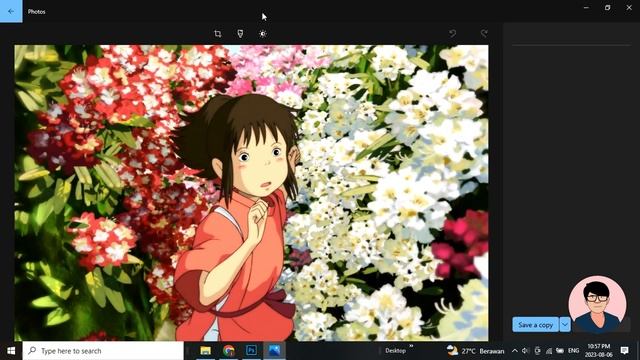The image size is (640, 360).
Task: Click the Undo arrow
Action: [x=452, y=33]
